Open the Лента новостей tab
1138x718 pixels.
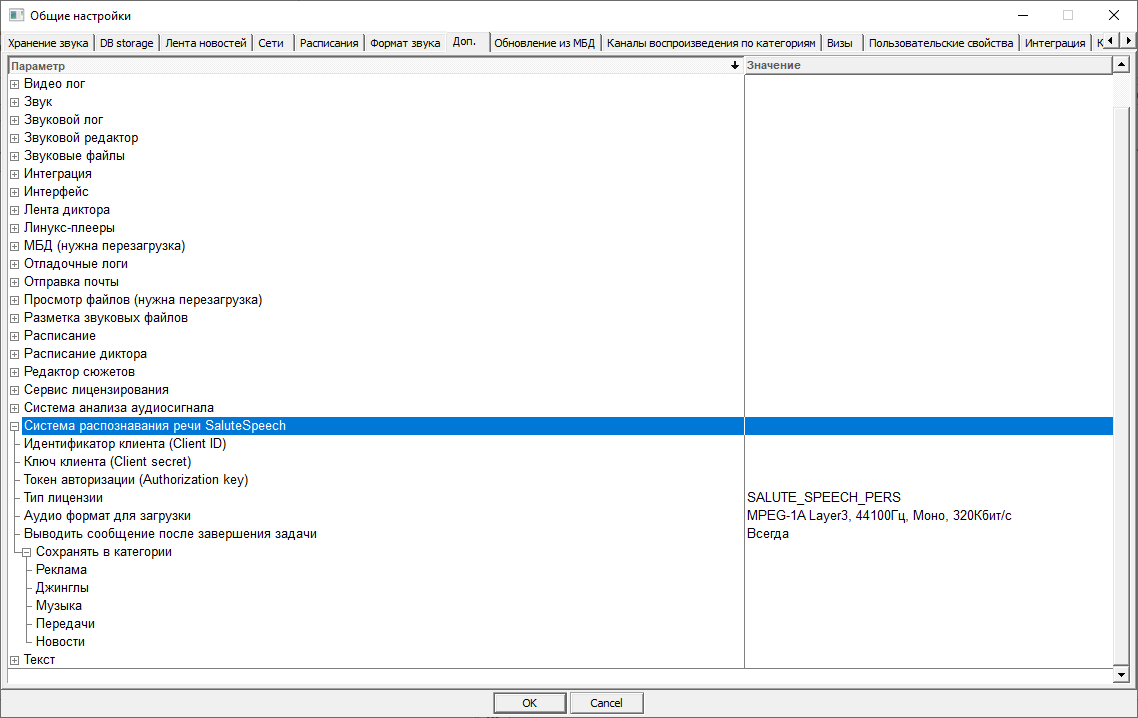click(206, 43)
